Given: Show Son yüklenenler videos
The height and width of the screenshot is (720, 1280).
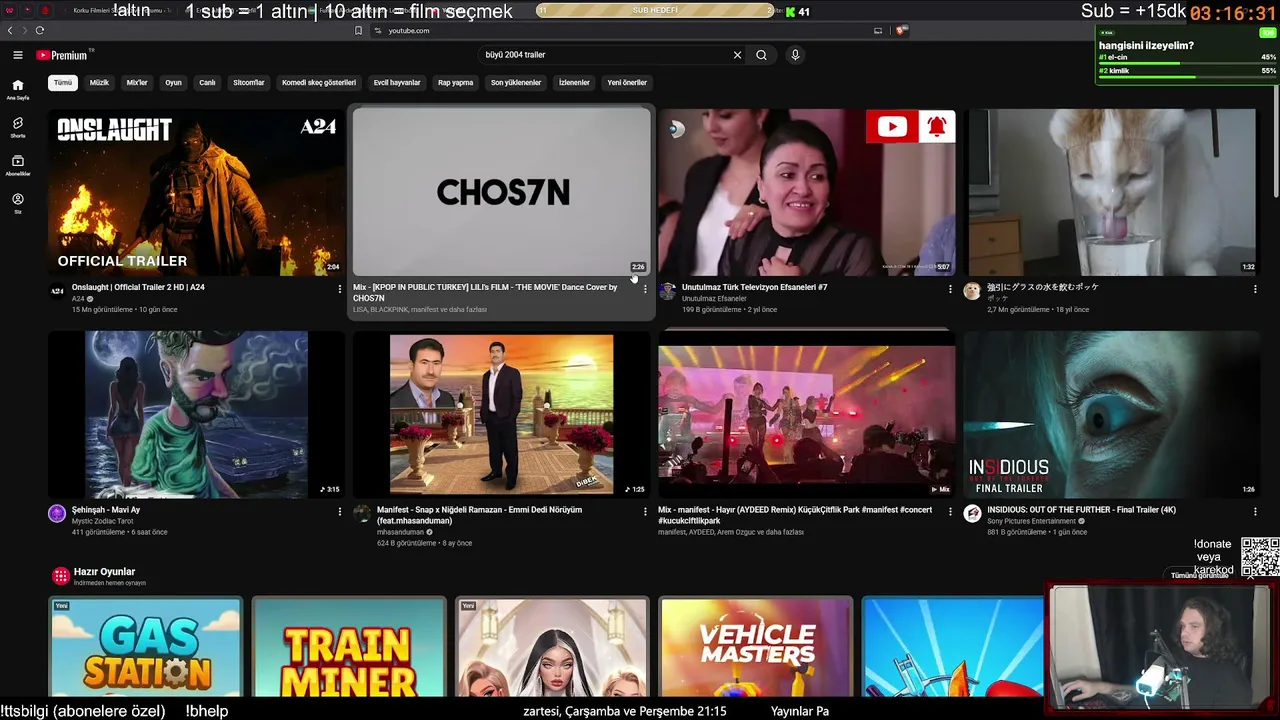Looking at the screenshot, I should click(516, 83).
